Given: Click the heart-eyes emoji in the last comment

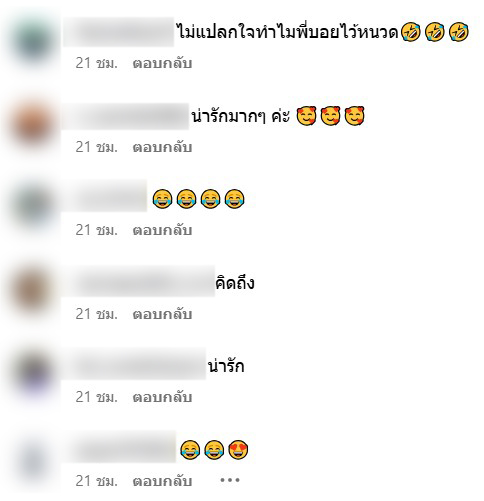Looking at the screenshot, I should tap(238, 449).
